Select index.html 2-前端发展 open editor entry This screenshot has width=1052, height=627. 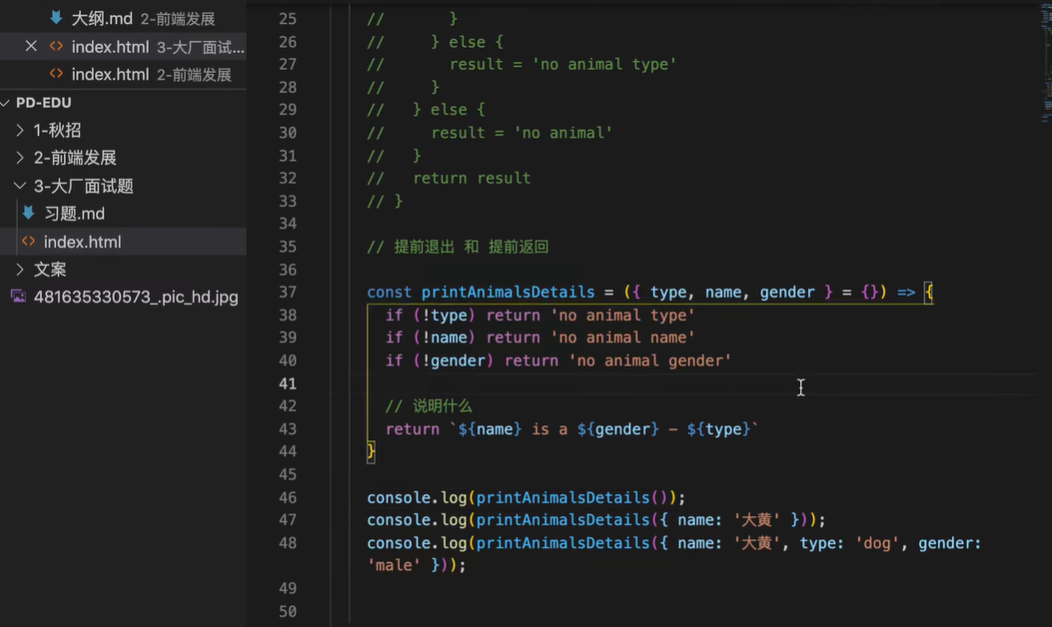tap(123, 74)
